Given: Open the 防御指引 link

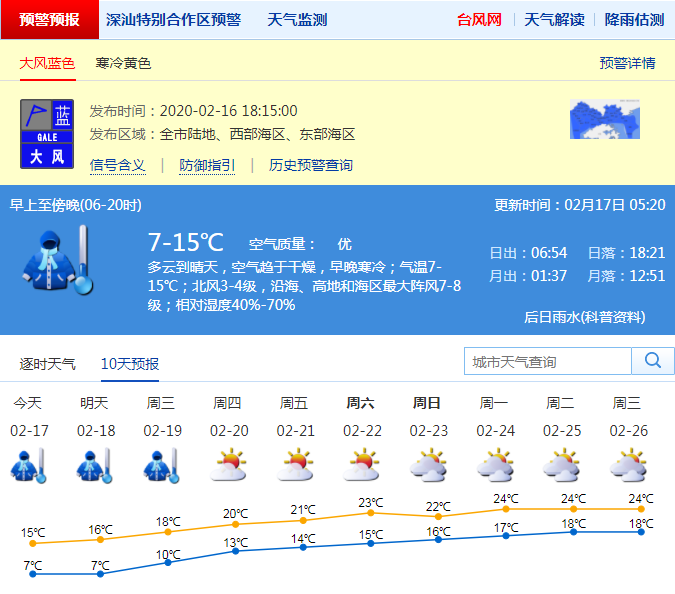Looking at the screenshot, I should [207, 165].
